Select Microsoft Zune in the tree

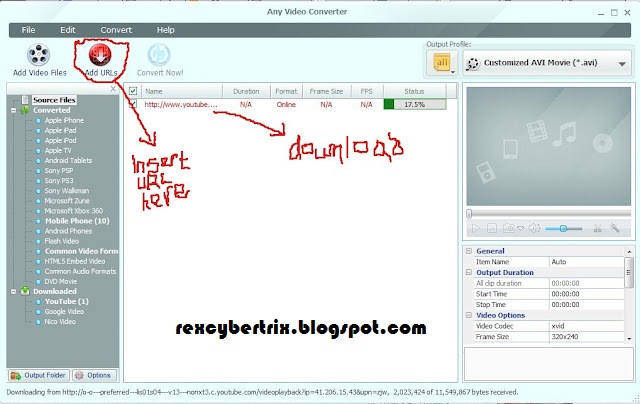[x=67, y=201]
